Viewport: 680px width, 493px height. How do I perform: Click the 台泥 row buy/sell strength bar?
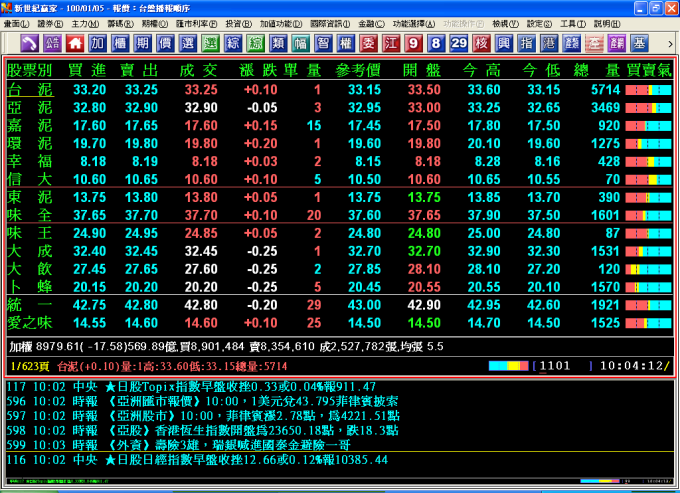pos(648,90)
